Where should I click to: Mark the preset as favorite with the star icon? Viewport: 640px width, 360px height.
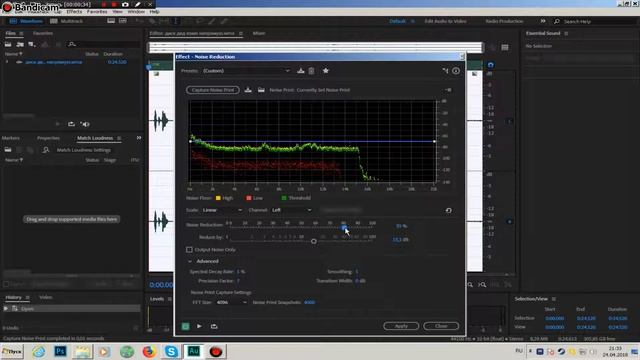[326, 71]
